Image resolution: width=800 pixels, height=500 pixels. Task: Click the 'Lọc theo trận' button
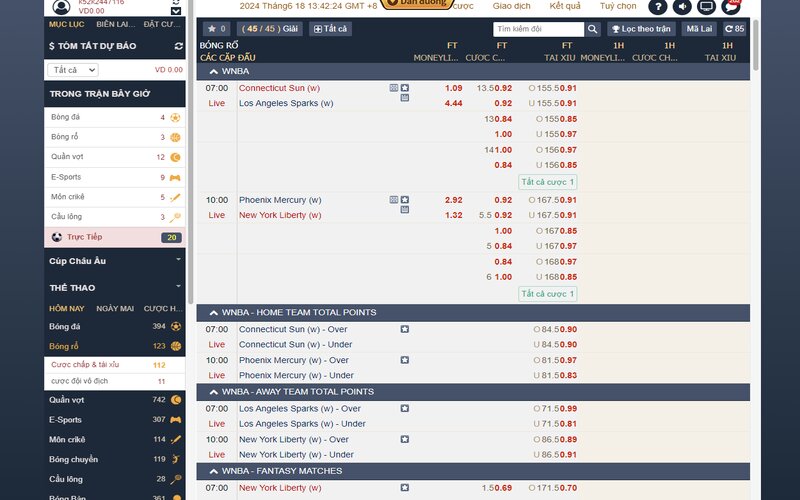coord(642,29)
